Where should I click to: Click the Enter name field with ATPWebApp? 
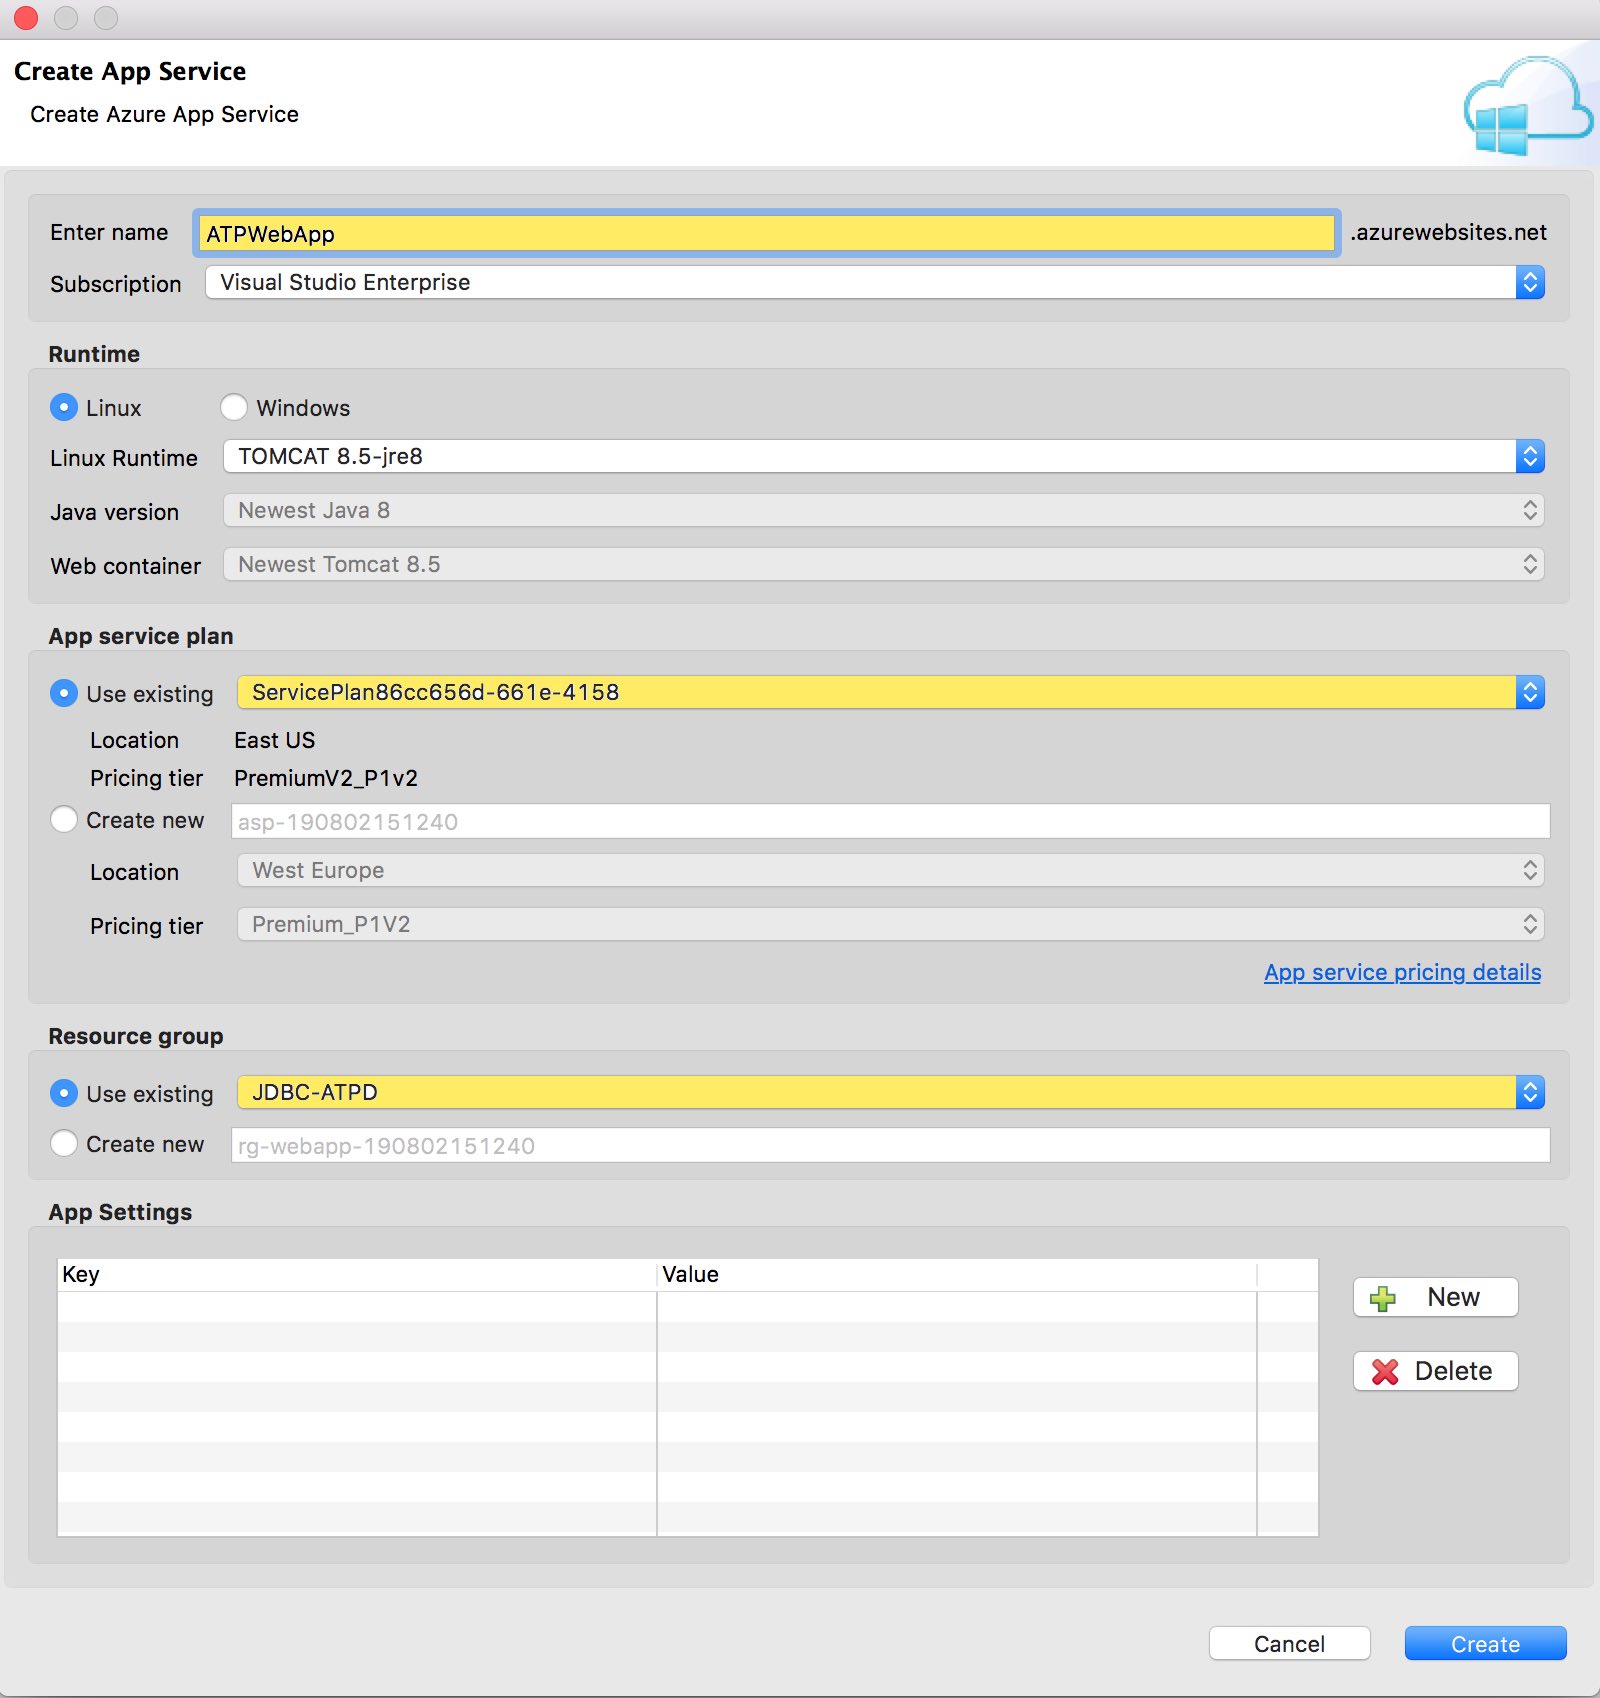[x=766, y=233]
